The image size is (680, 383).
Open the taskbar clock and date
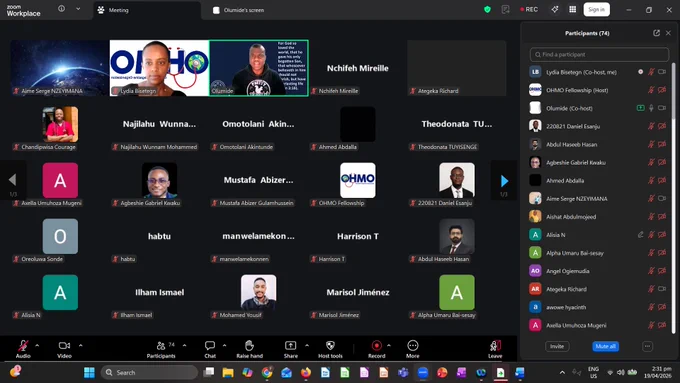(657, 373)
